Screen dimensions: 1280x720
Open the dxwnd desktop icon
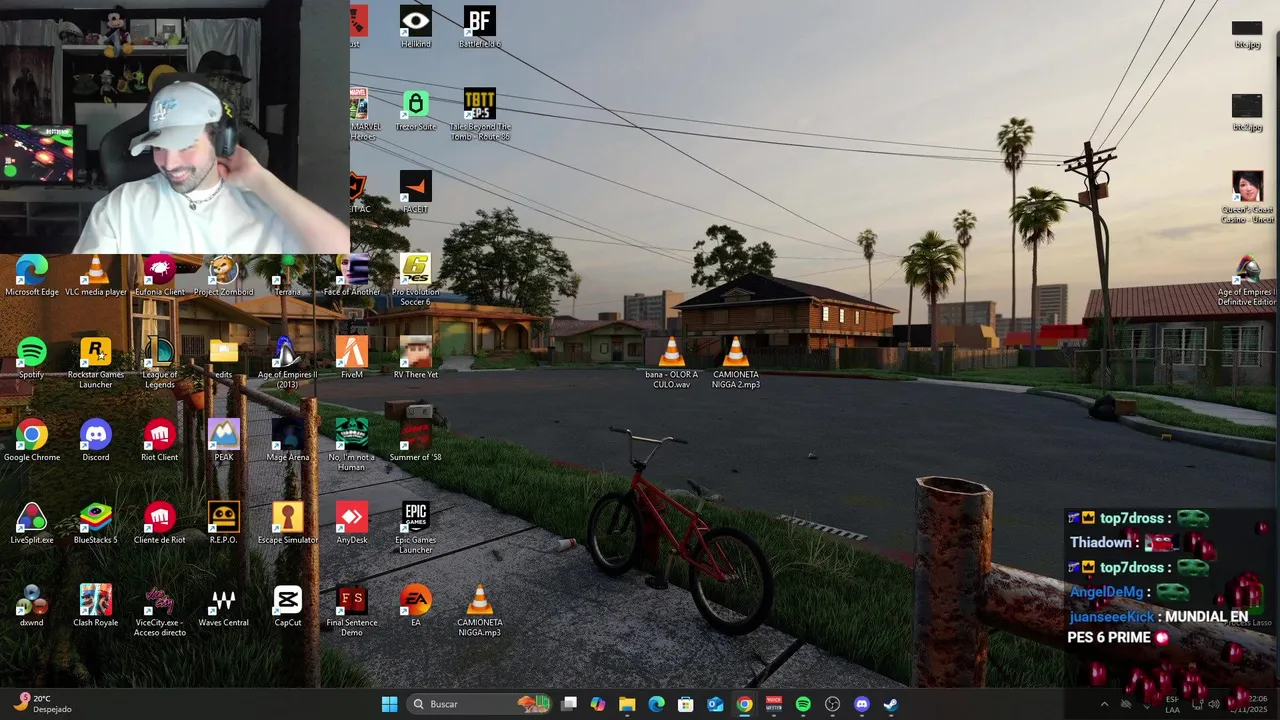pos(32,605)
